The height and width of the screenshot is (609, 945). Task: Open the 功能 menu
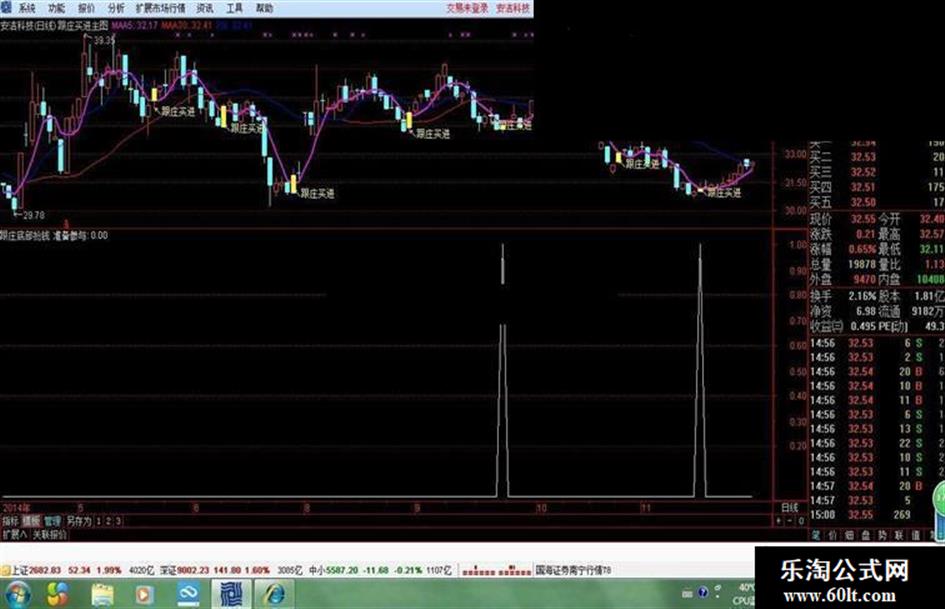point(57,8)
